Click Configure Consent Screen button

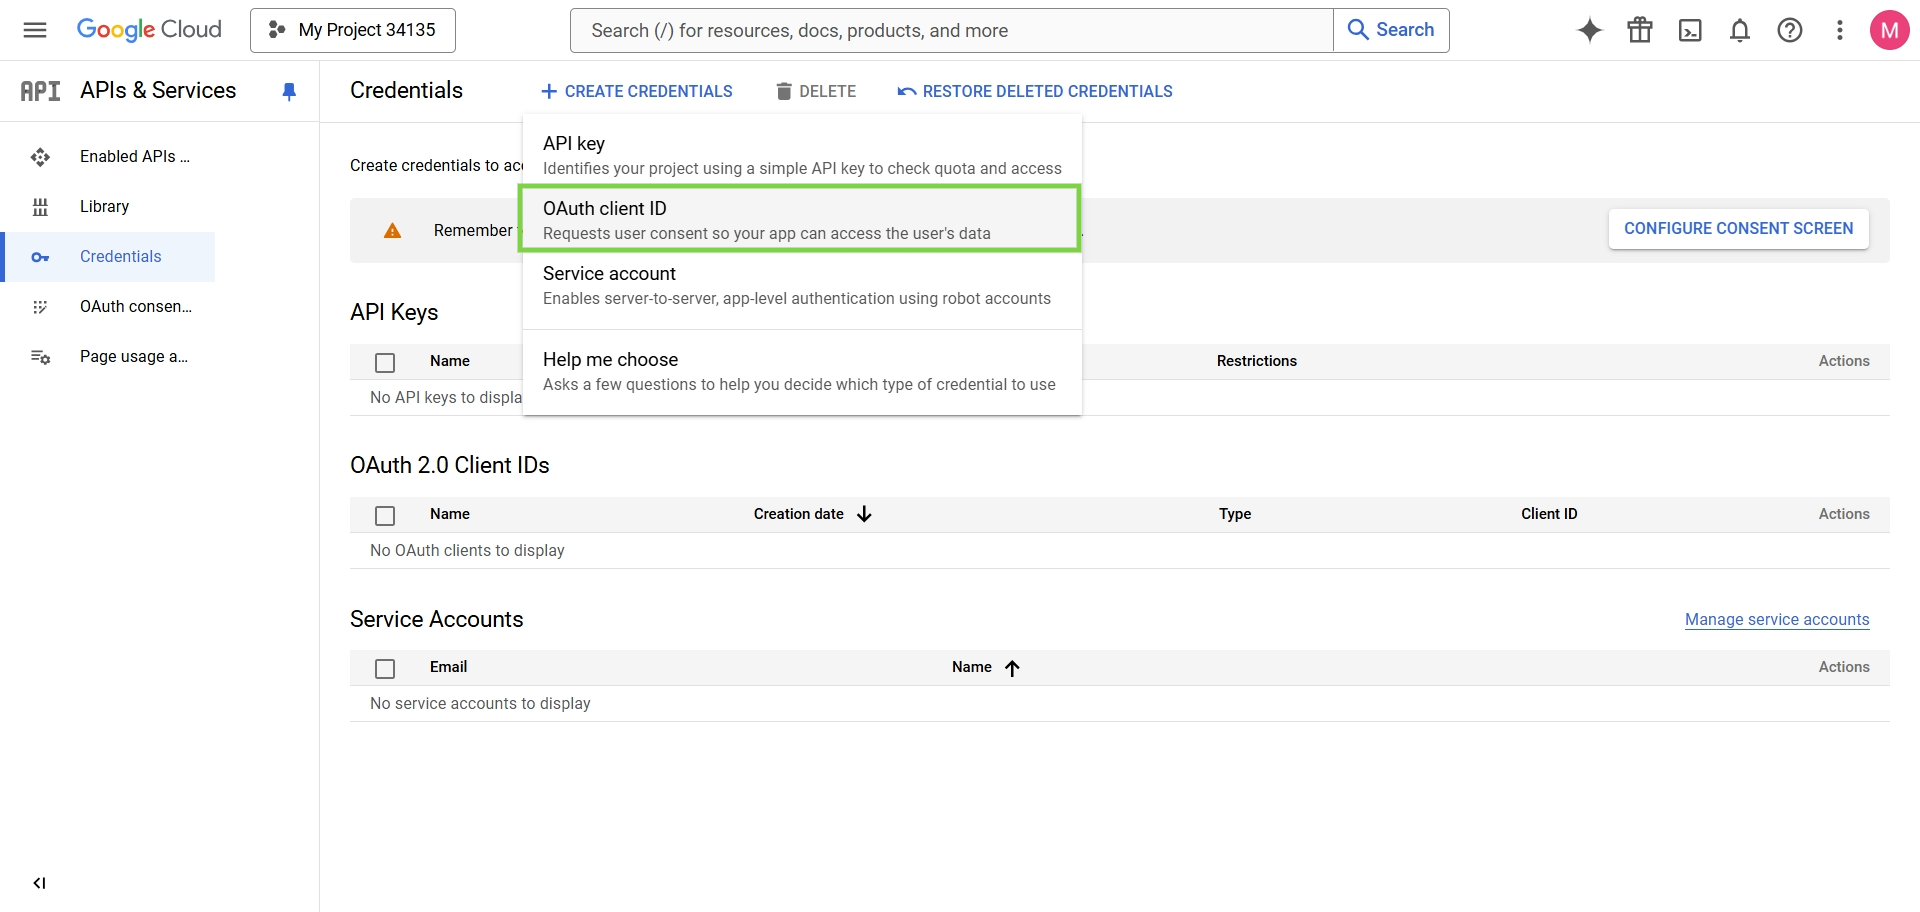[1739, 229]
